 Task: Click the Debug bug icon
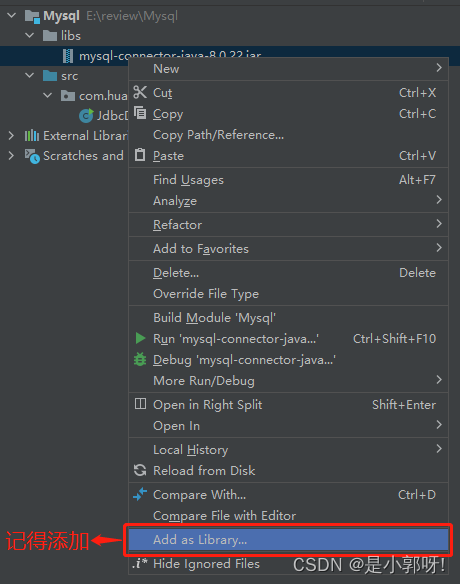coord(140,359)
